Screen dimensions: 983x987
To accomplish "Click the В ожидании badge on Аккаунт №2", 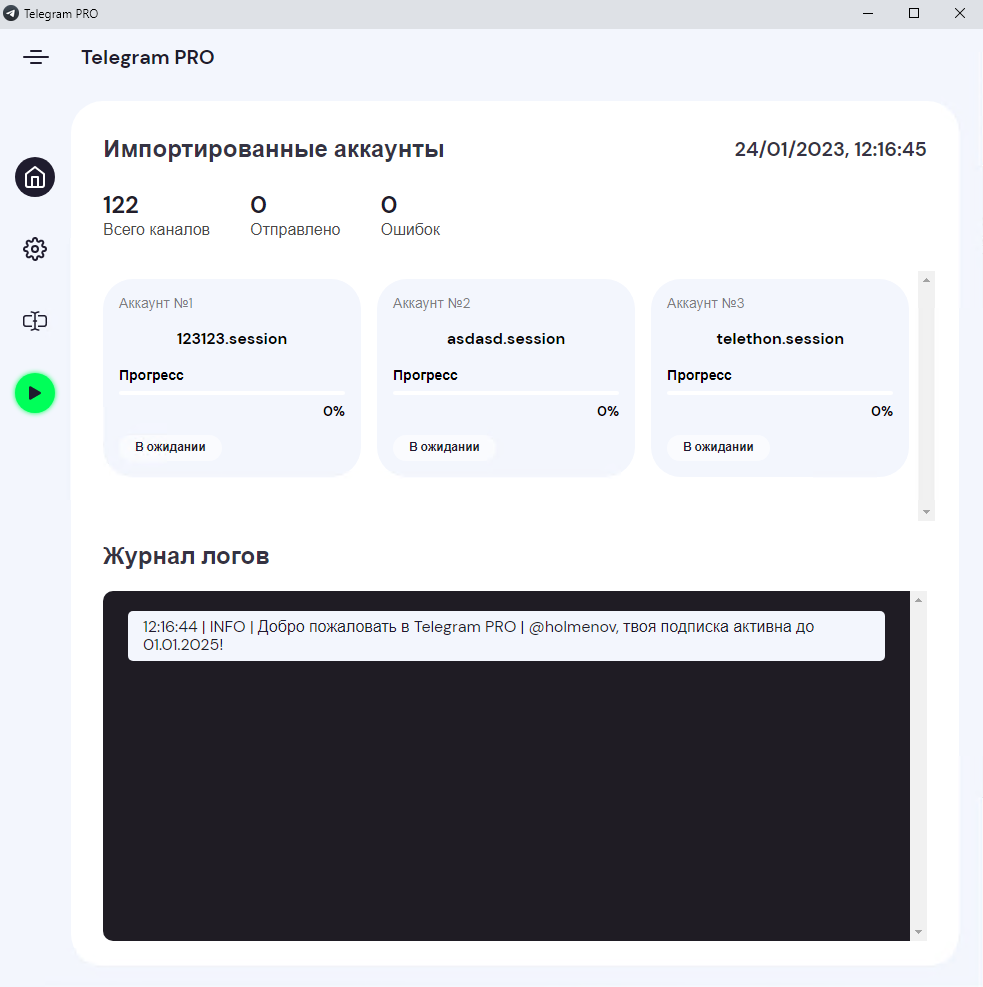I will 443,447.
